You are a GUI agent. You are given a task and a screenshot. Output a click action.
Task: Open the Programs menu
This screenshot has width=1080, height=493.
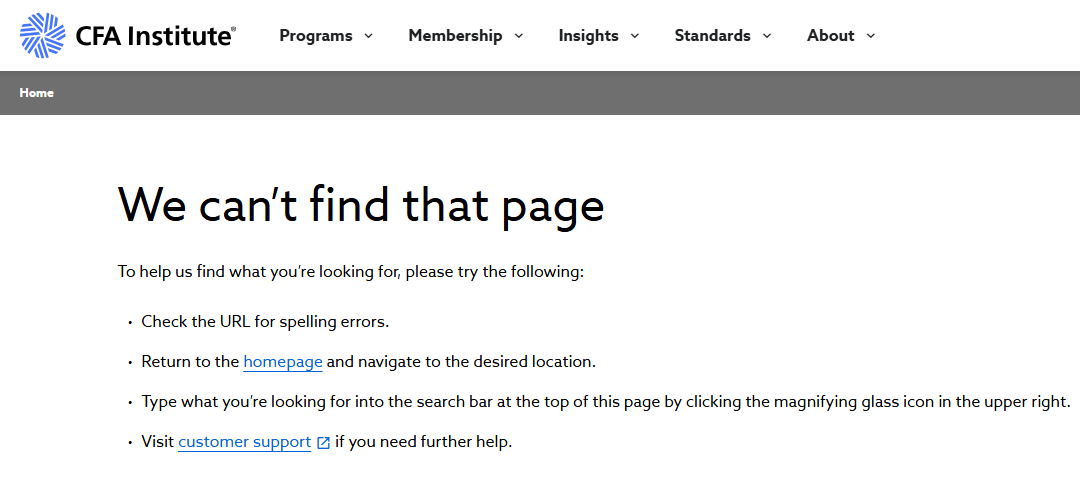tap(315, 36)
